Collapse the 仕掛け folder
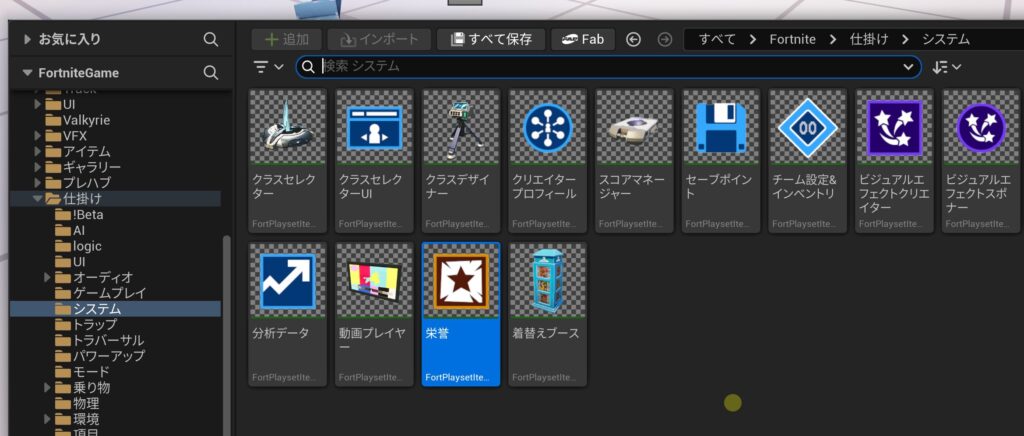This screenshot has width=1024, height=436. coord(38,198)
